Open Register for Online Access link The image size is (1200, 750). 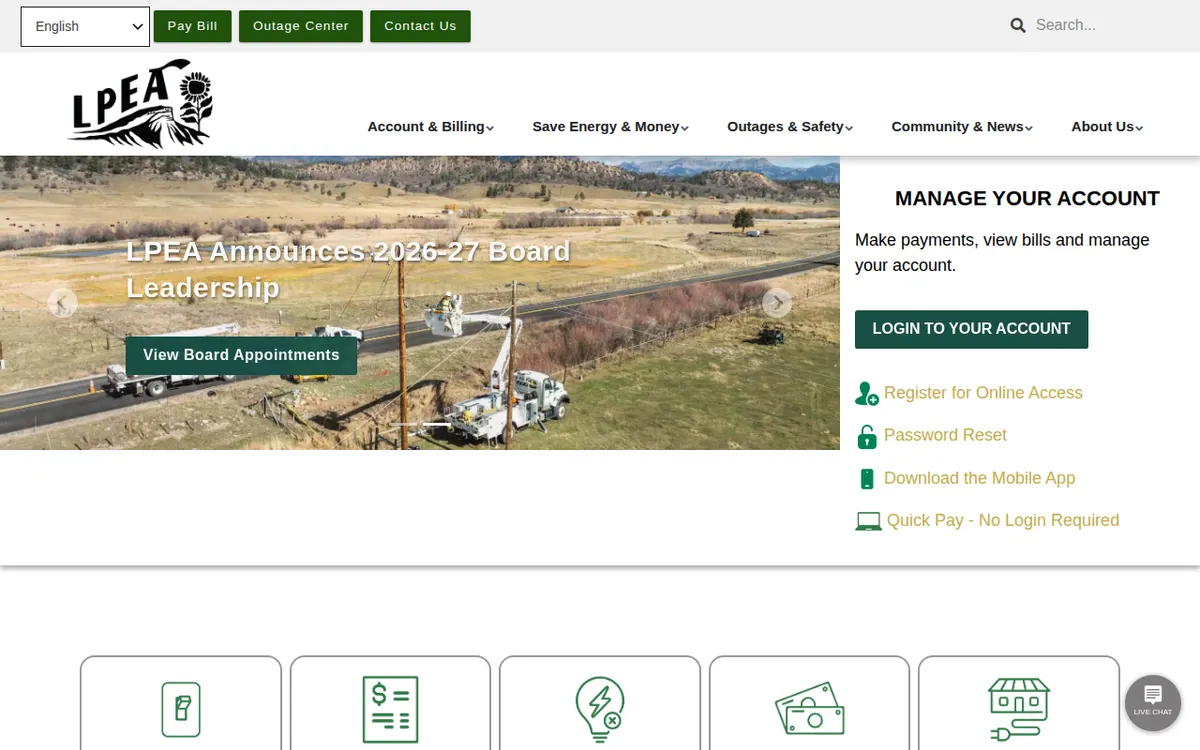pyautogui.click(x=983, y=393)
